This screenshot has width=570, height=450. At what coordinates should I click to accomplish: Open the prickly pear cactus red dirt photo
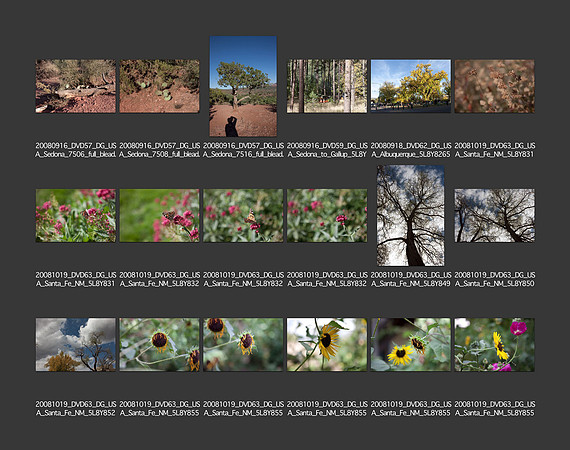coord(160,86)
